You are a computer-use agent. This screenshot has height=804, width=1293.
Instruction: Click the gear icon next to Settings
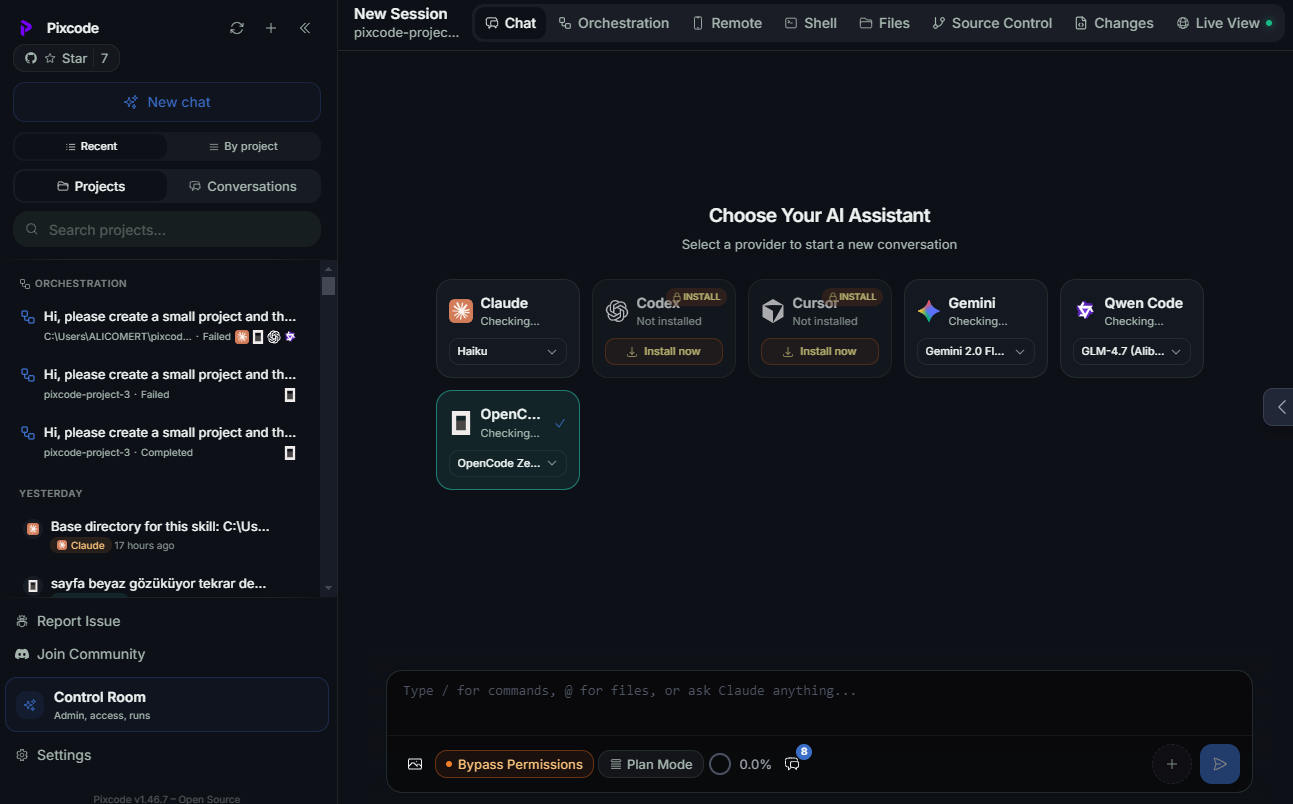point(22,755)
